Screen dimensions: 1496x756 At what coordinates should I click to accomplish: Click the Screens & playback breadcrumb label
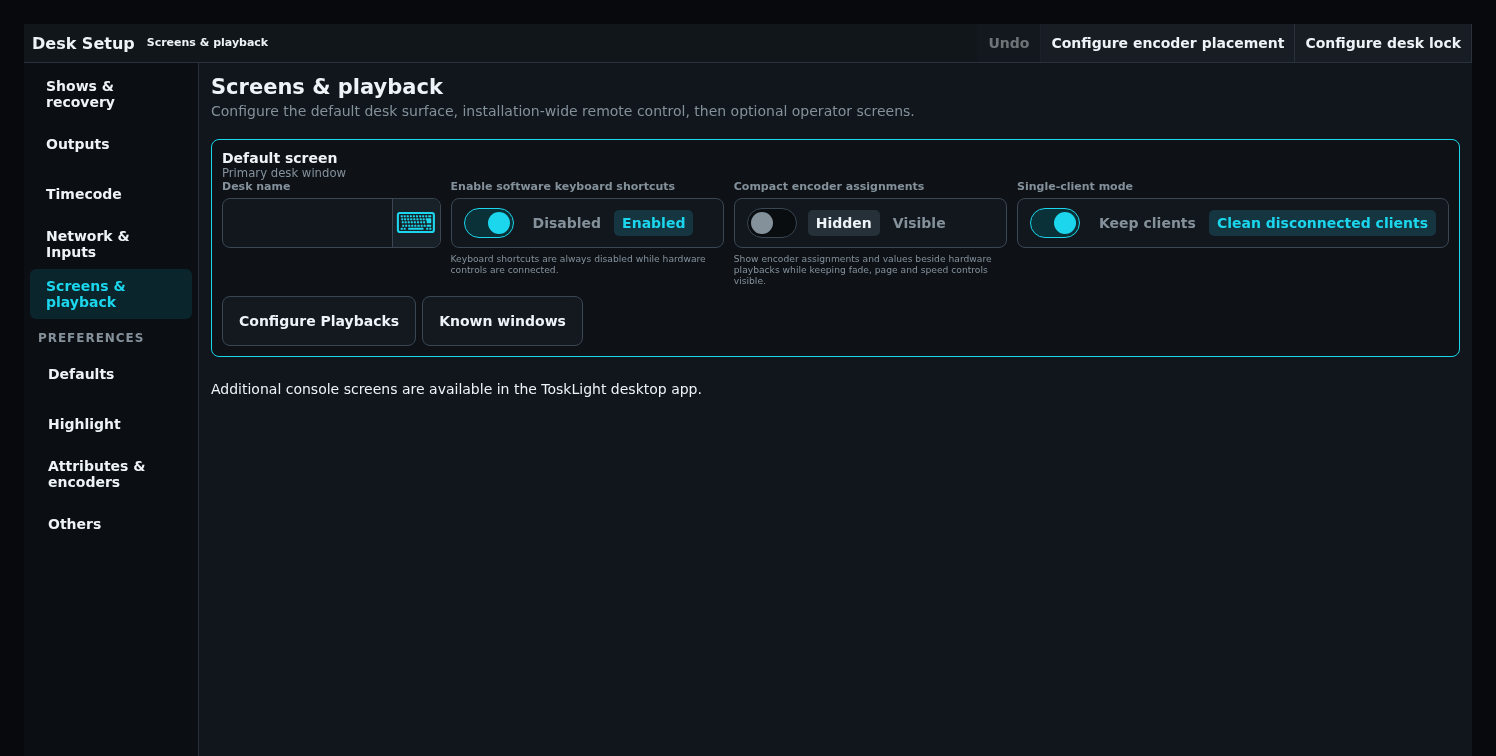[207, 42]
